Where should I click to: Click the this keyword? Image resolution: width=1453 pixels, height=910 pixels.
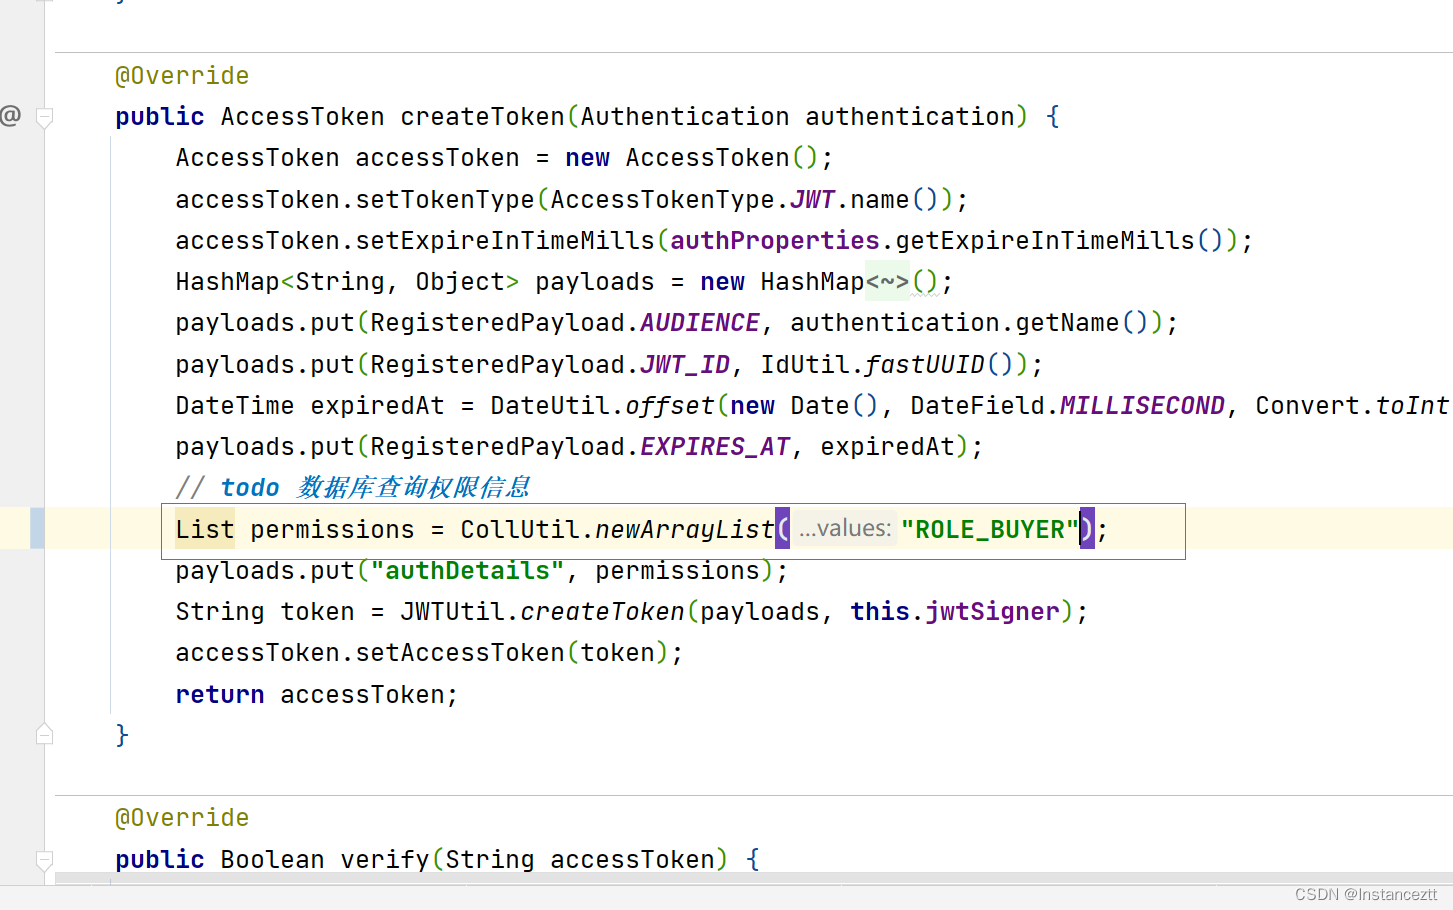point(880,612)
